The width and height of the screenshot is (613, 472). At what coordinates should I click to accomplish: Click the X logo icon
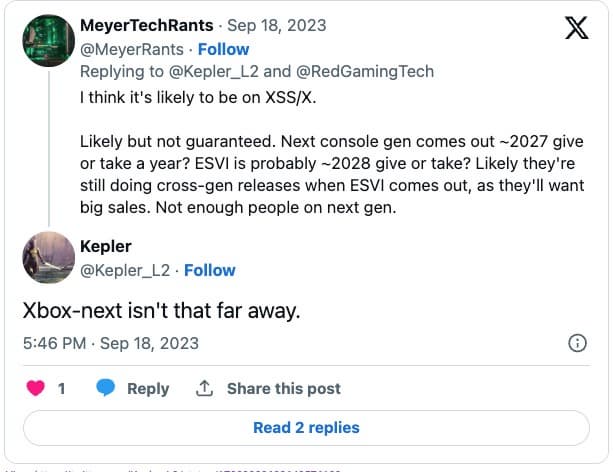click(576, 28)
